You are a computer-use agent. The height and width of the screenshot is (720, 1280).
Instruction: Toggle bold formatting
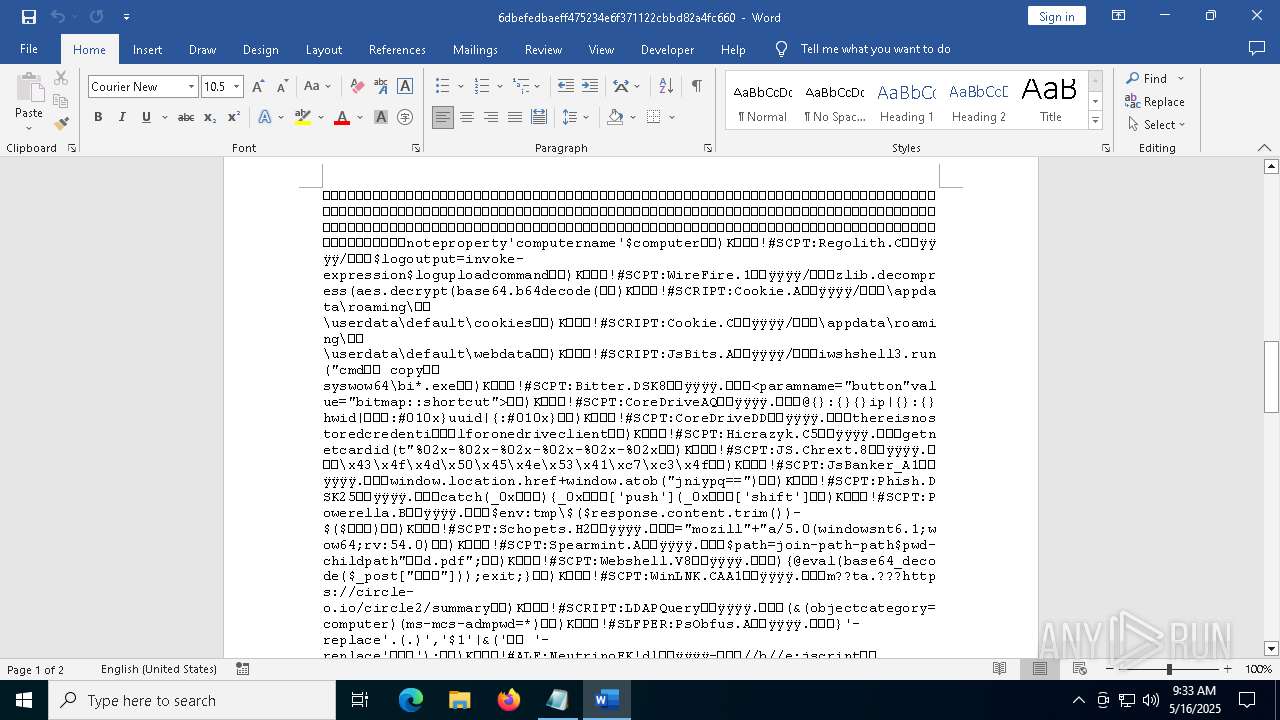click(x=98, y=117)
